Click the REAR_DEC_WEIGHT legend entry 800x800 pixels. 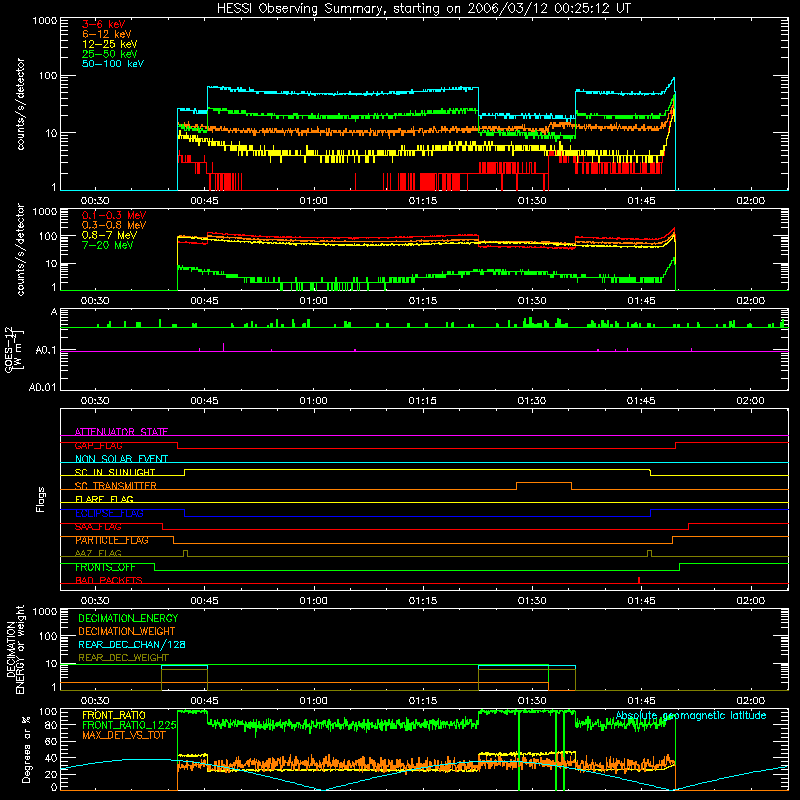coord(123,658)
